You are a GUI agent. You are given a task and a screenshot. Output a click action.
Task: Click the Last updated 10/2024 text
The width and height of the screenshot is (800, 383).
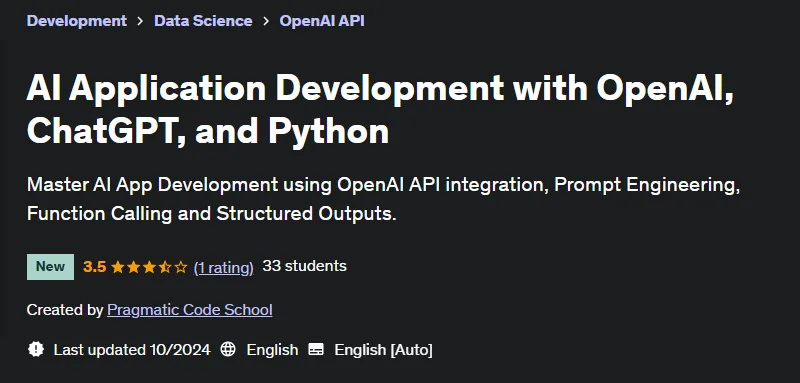[132, 350]
